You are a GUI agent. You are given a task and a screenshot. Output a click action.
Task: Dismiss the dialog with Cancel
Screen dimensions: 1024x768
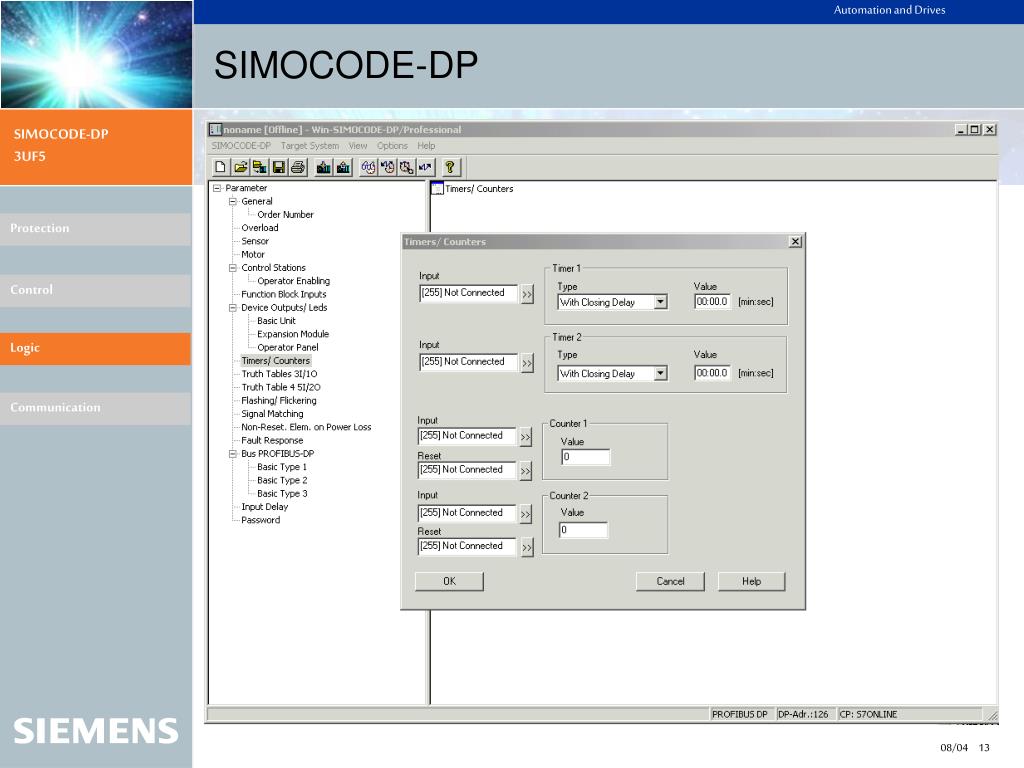(x=669, y=581)
